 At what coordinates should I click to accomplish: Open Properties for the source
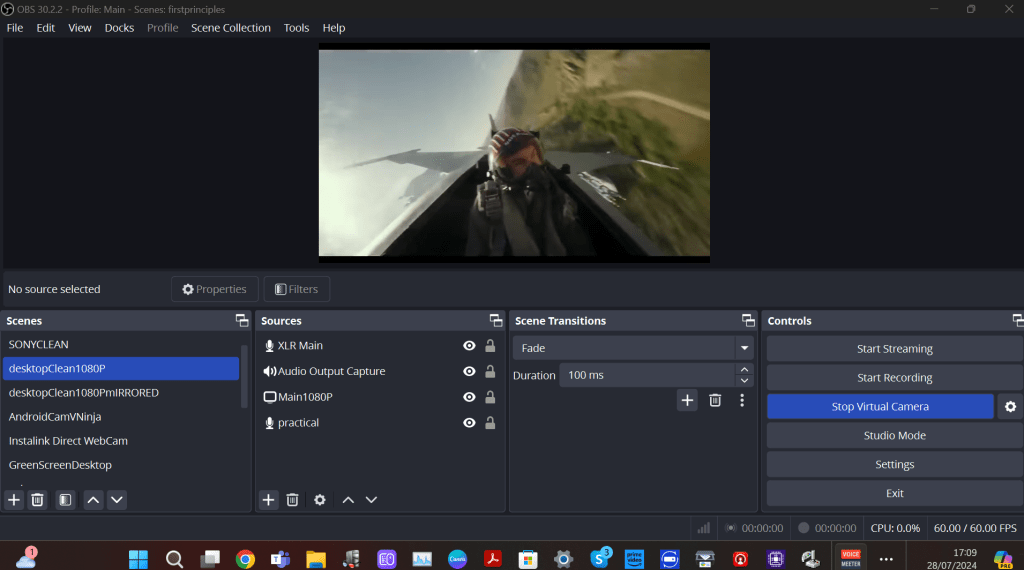tap(215, 289)
